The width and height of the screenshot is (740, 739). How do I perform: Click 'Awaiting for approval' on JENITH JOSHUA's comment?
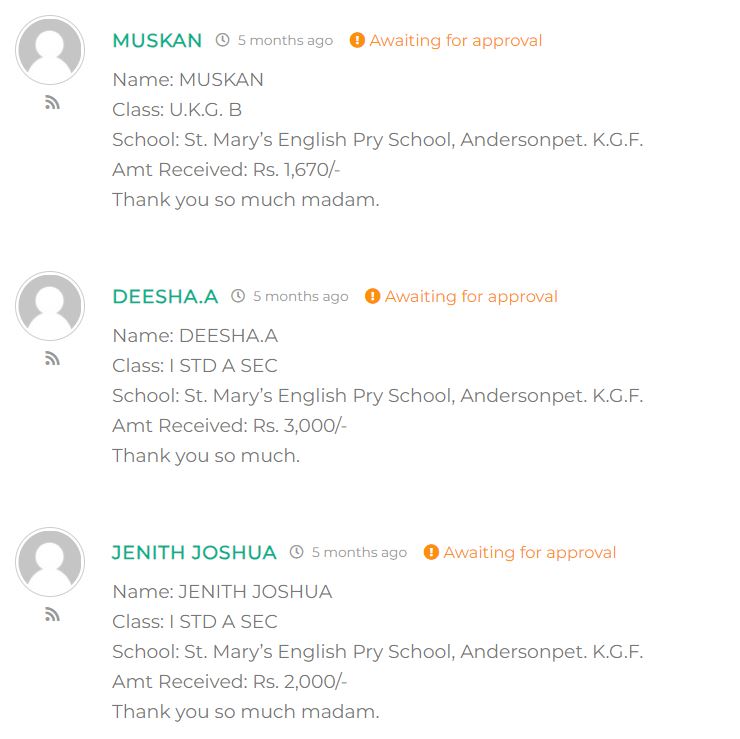[x=530, y=553]
